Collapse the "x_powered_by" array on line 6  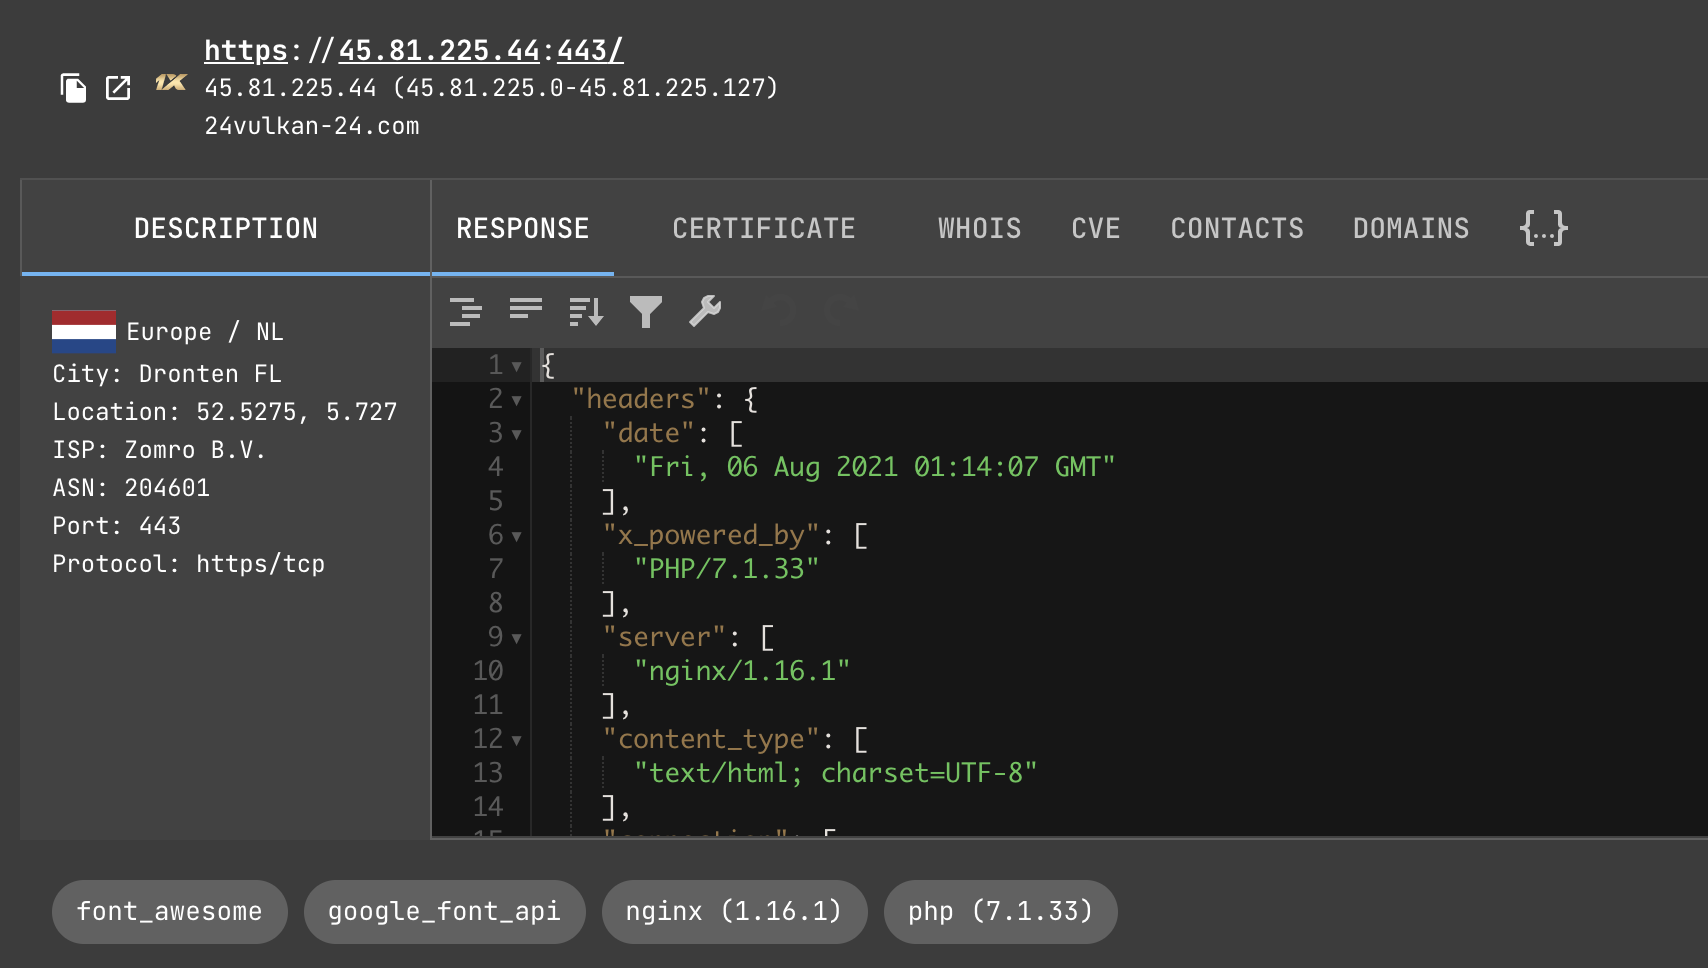tap(517, 536)
